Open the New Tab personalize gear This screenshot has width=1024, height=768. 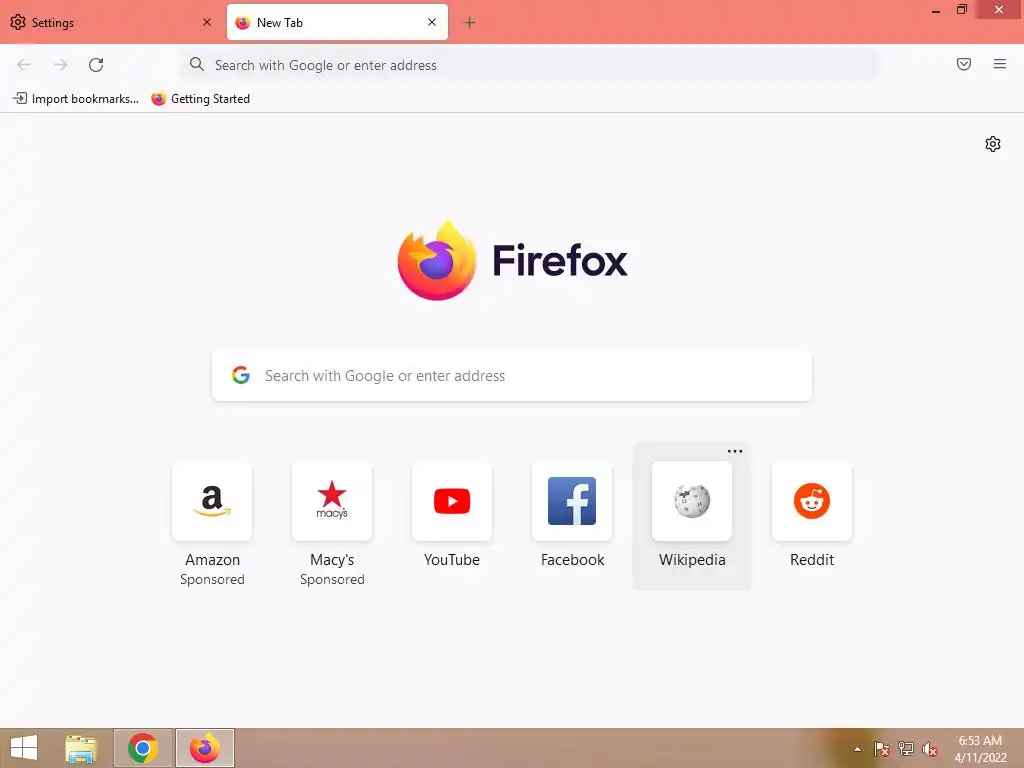tap(993, 144)
